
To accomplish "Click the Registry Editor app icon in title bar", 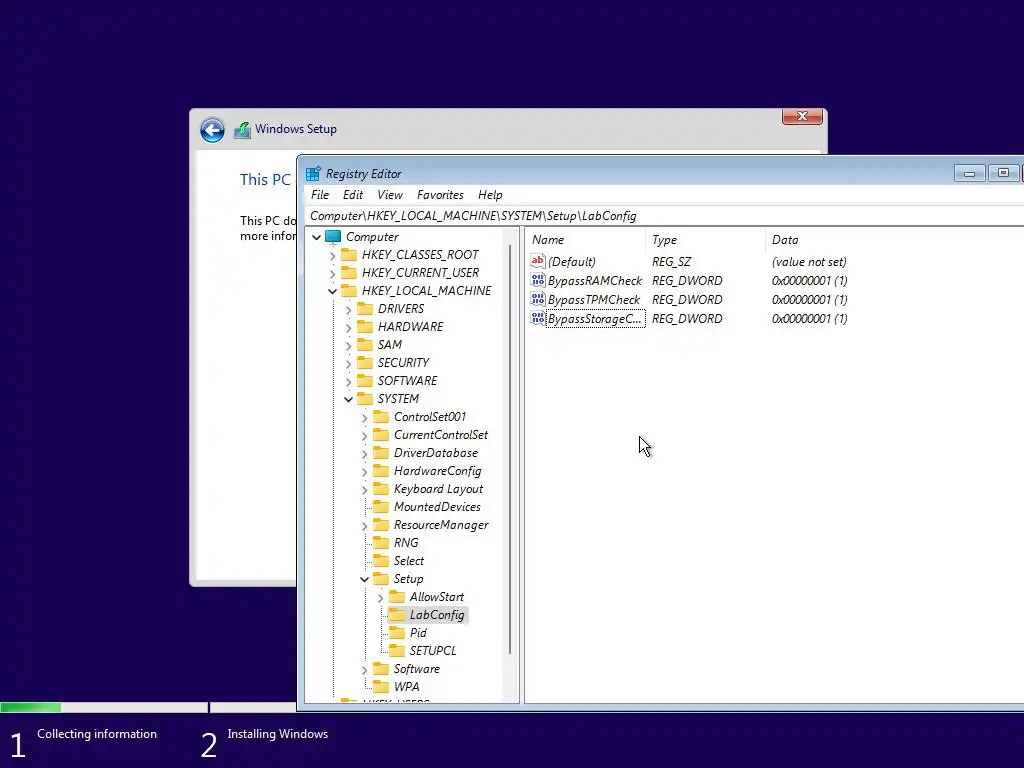I will [313, 174].
